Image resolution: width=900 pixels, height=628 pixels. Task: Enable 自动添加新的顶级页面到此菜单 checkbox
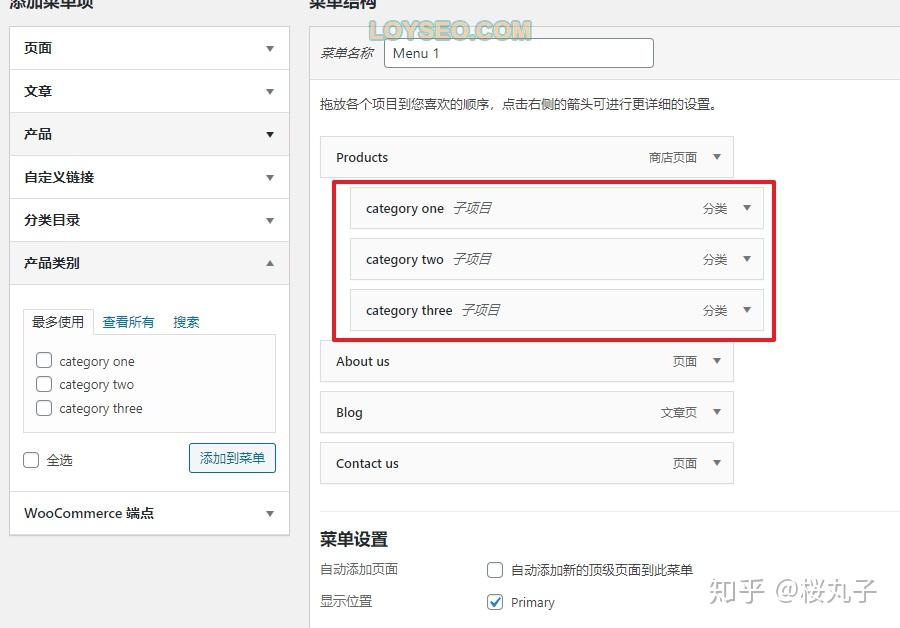coord(495,570)
